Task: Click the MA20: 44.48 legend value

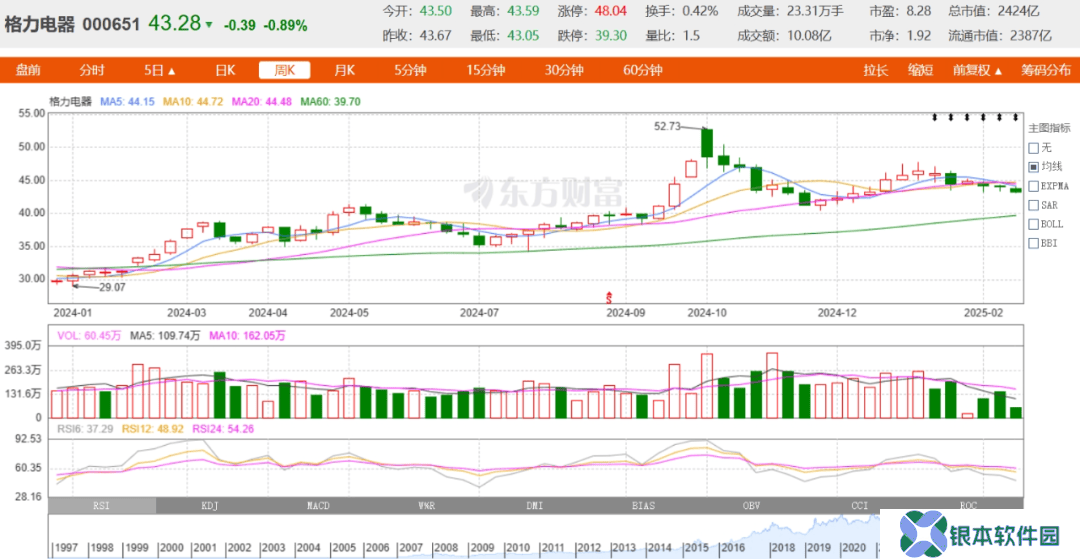Action: click(x=260, y=101)
